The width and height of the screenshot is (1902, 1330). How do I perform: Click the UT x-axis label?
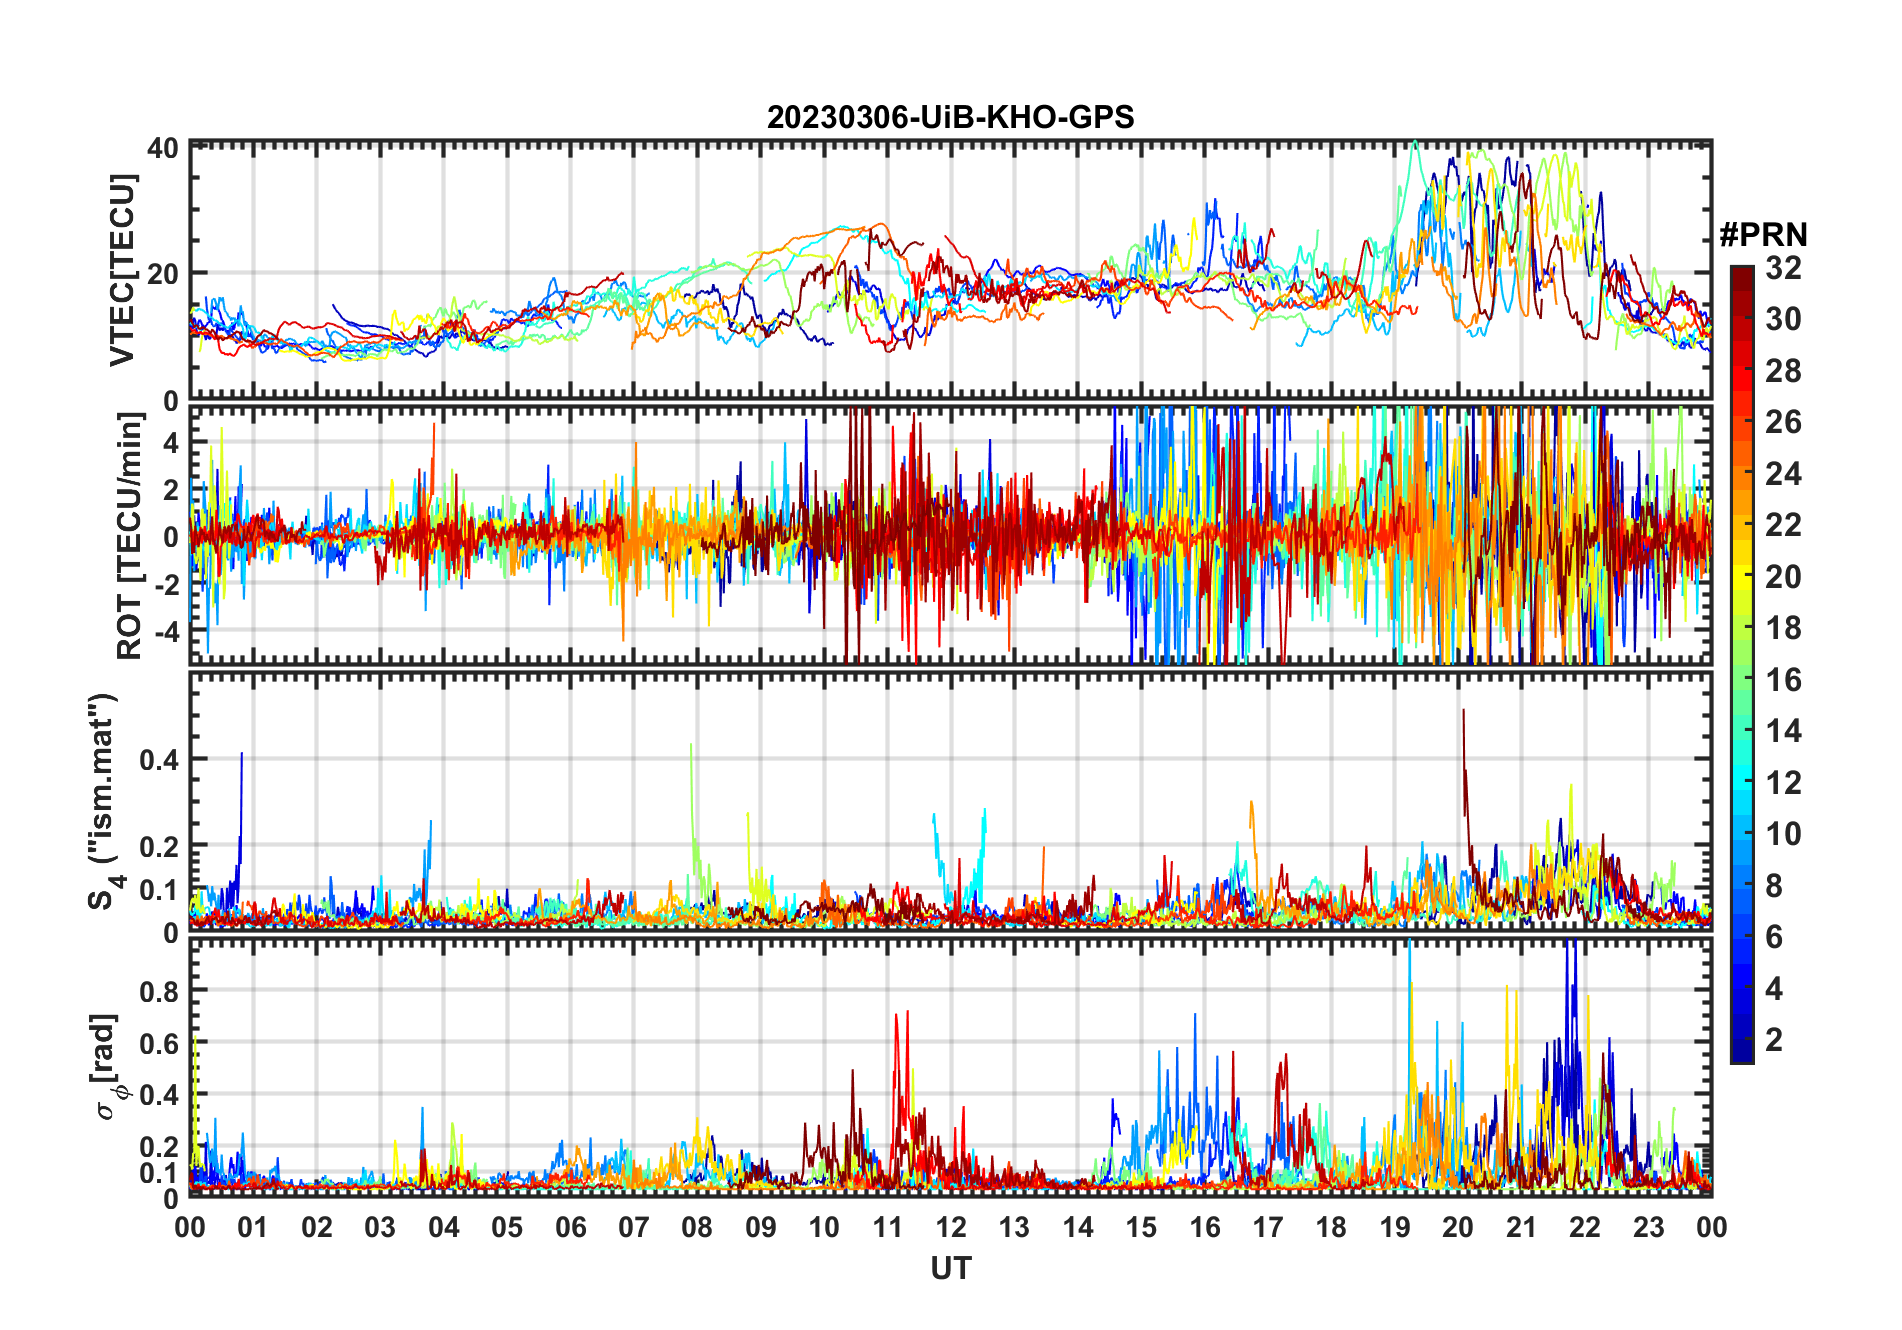(950, 1268)
